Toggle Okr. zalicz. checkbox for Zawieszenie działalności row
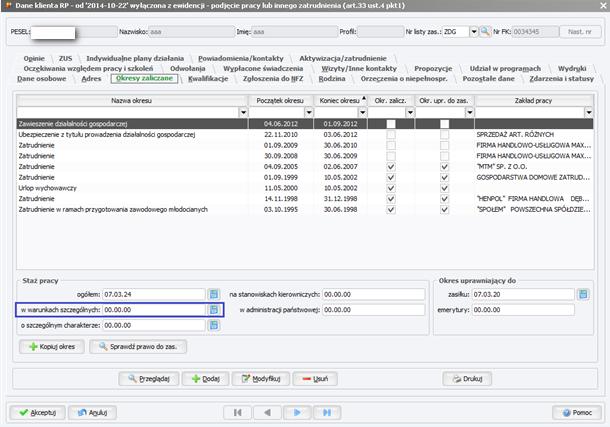 pos(391,124)
